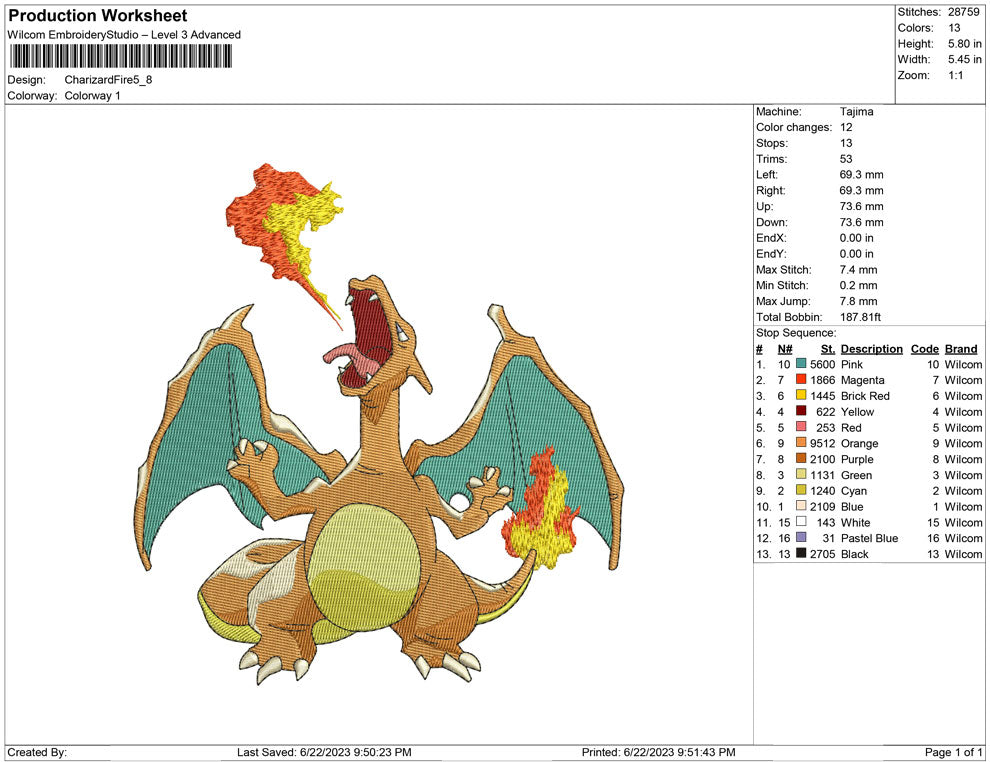Image resolution: width=990 pixels, height=762 pixels.
Task: Select the Down value 73.6 mm
Action: (x=861, y=222)
